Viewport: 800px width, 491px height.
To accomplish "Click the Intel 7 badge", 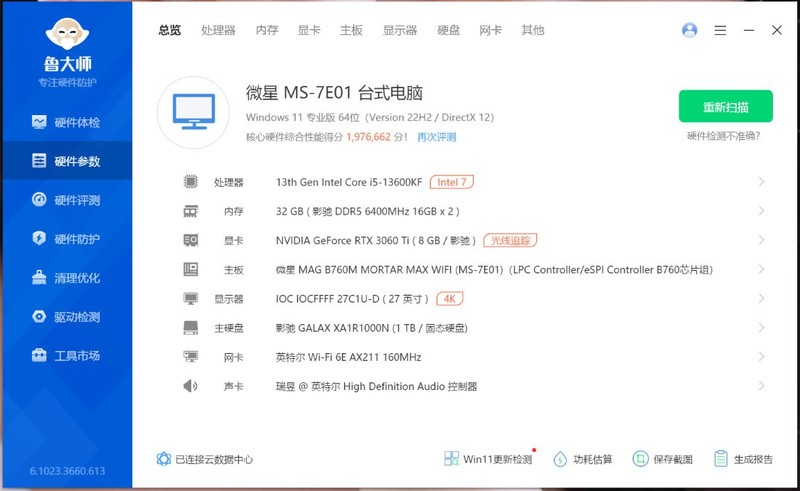I will click(452, 182).
